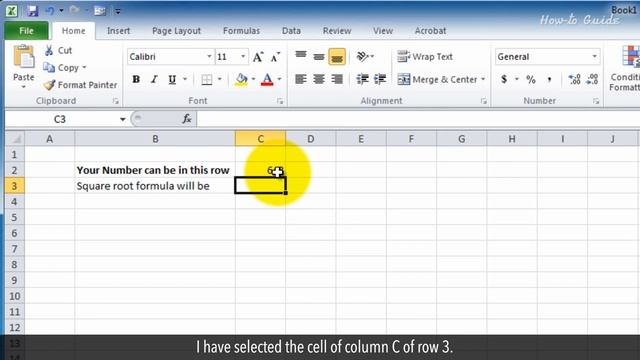
Task: Click the Copy button
Action: pyautogui.click(x=61, y=68)
